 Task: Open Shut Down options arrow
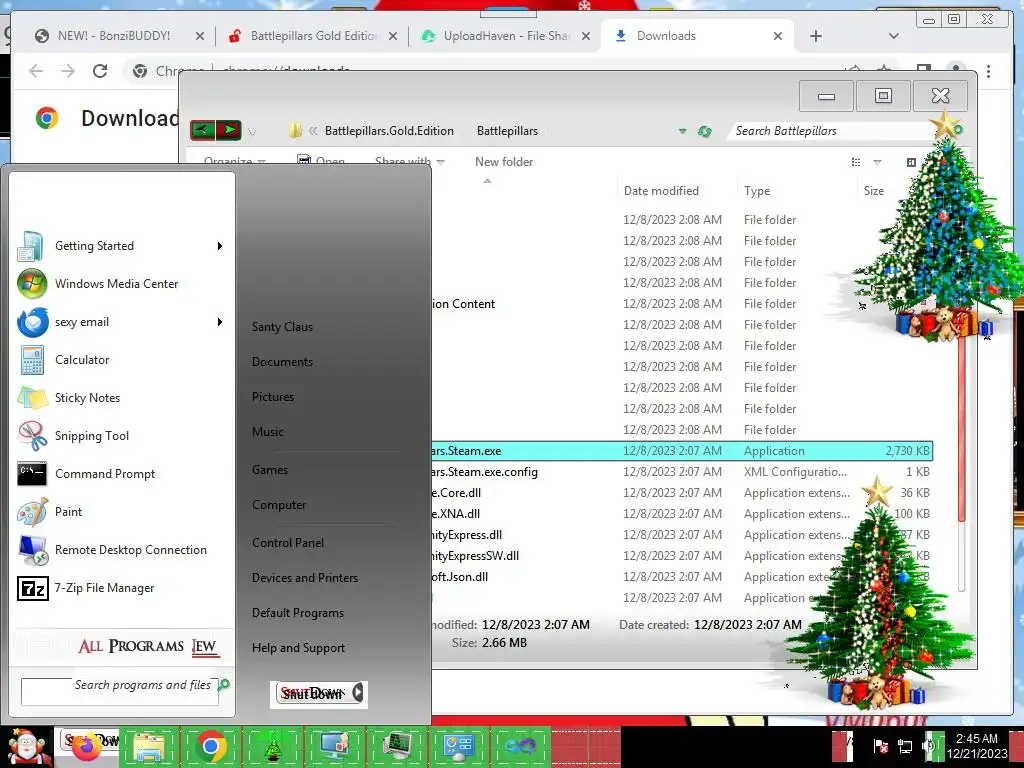pos(358,693)
